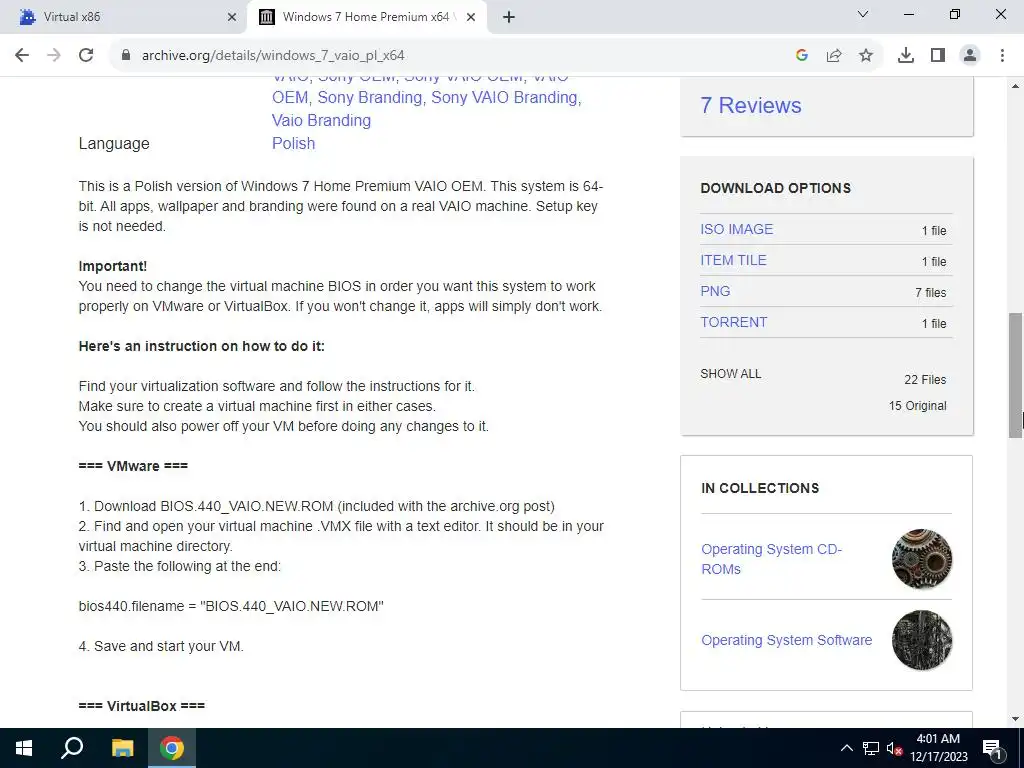Expand the tab search dropdown
This screenshot has width=1024, height=768.
[x=863, y=14]
